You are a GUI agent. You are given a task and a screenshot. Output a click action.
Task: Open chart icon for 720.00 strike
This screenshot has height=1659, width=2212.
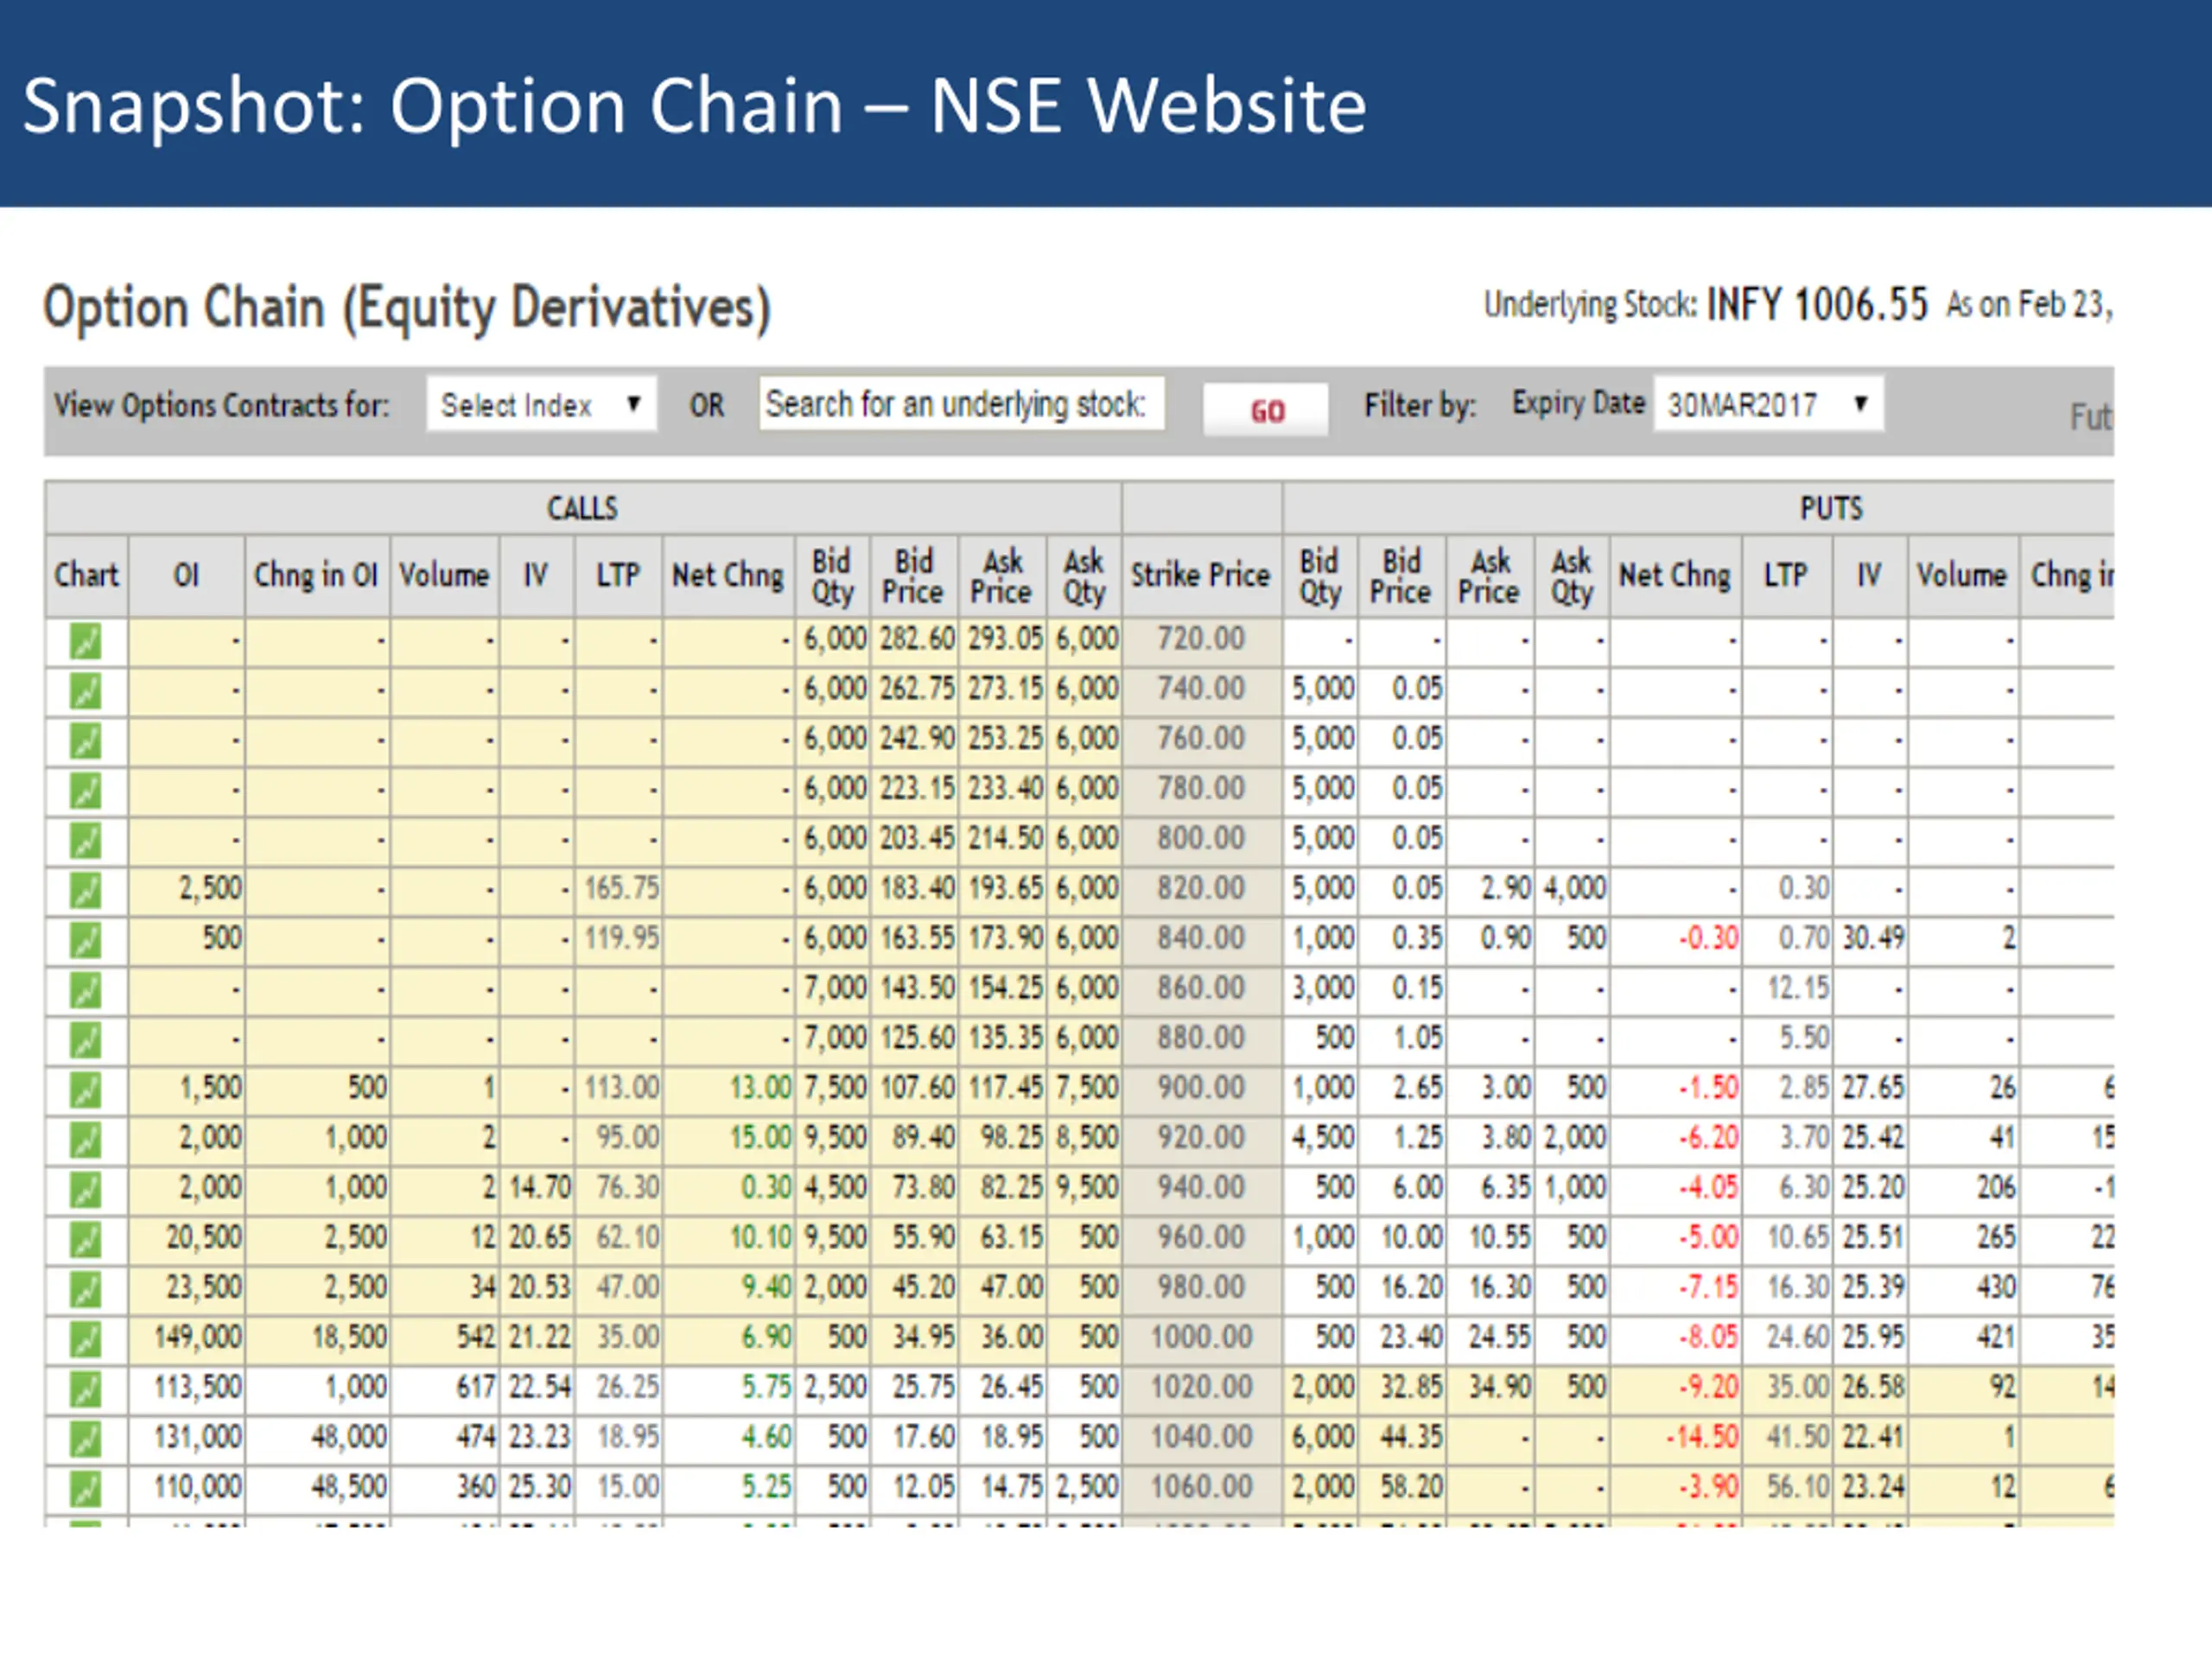[x=85, y=641]
